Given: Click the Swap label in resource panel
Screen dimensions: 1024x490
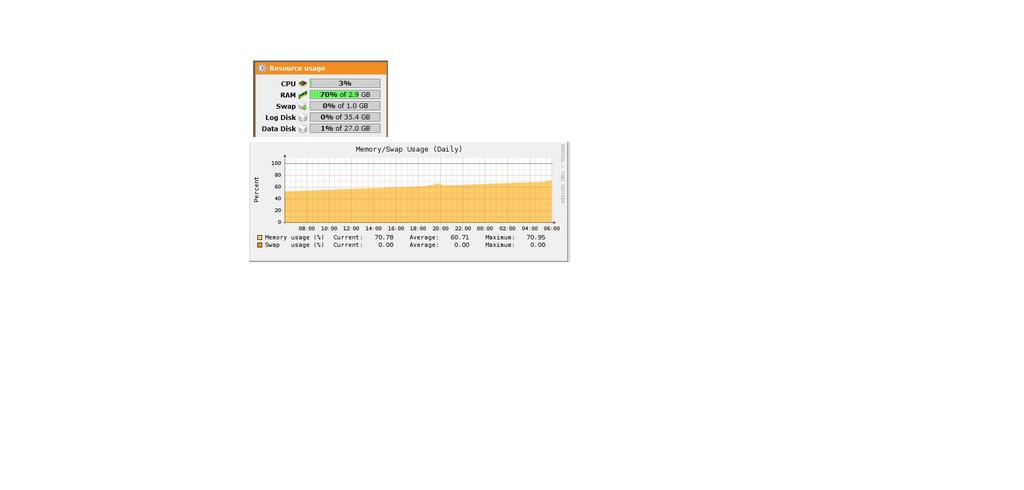Looking at the screenshot, I should point(286,106).
